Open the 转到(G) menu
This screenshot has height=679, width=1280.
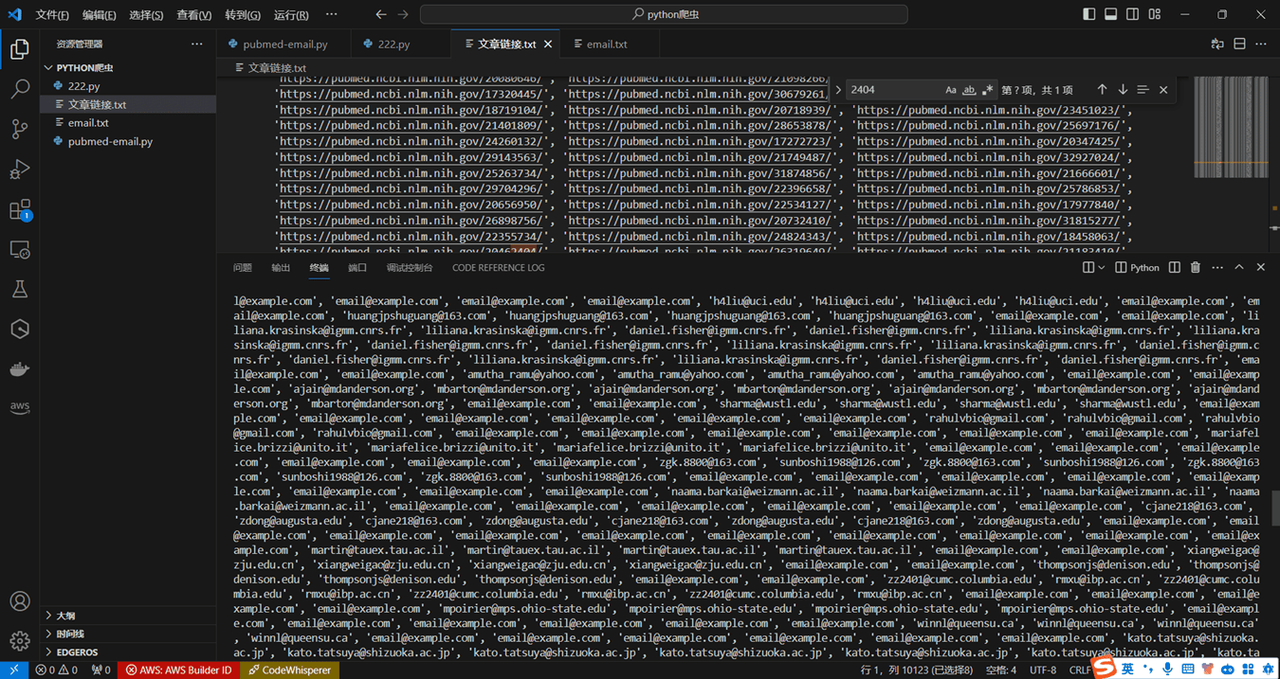tap(242, 15)
